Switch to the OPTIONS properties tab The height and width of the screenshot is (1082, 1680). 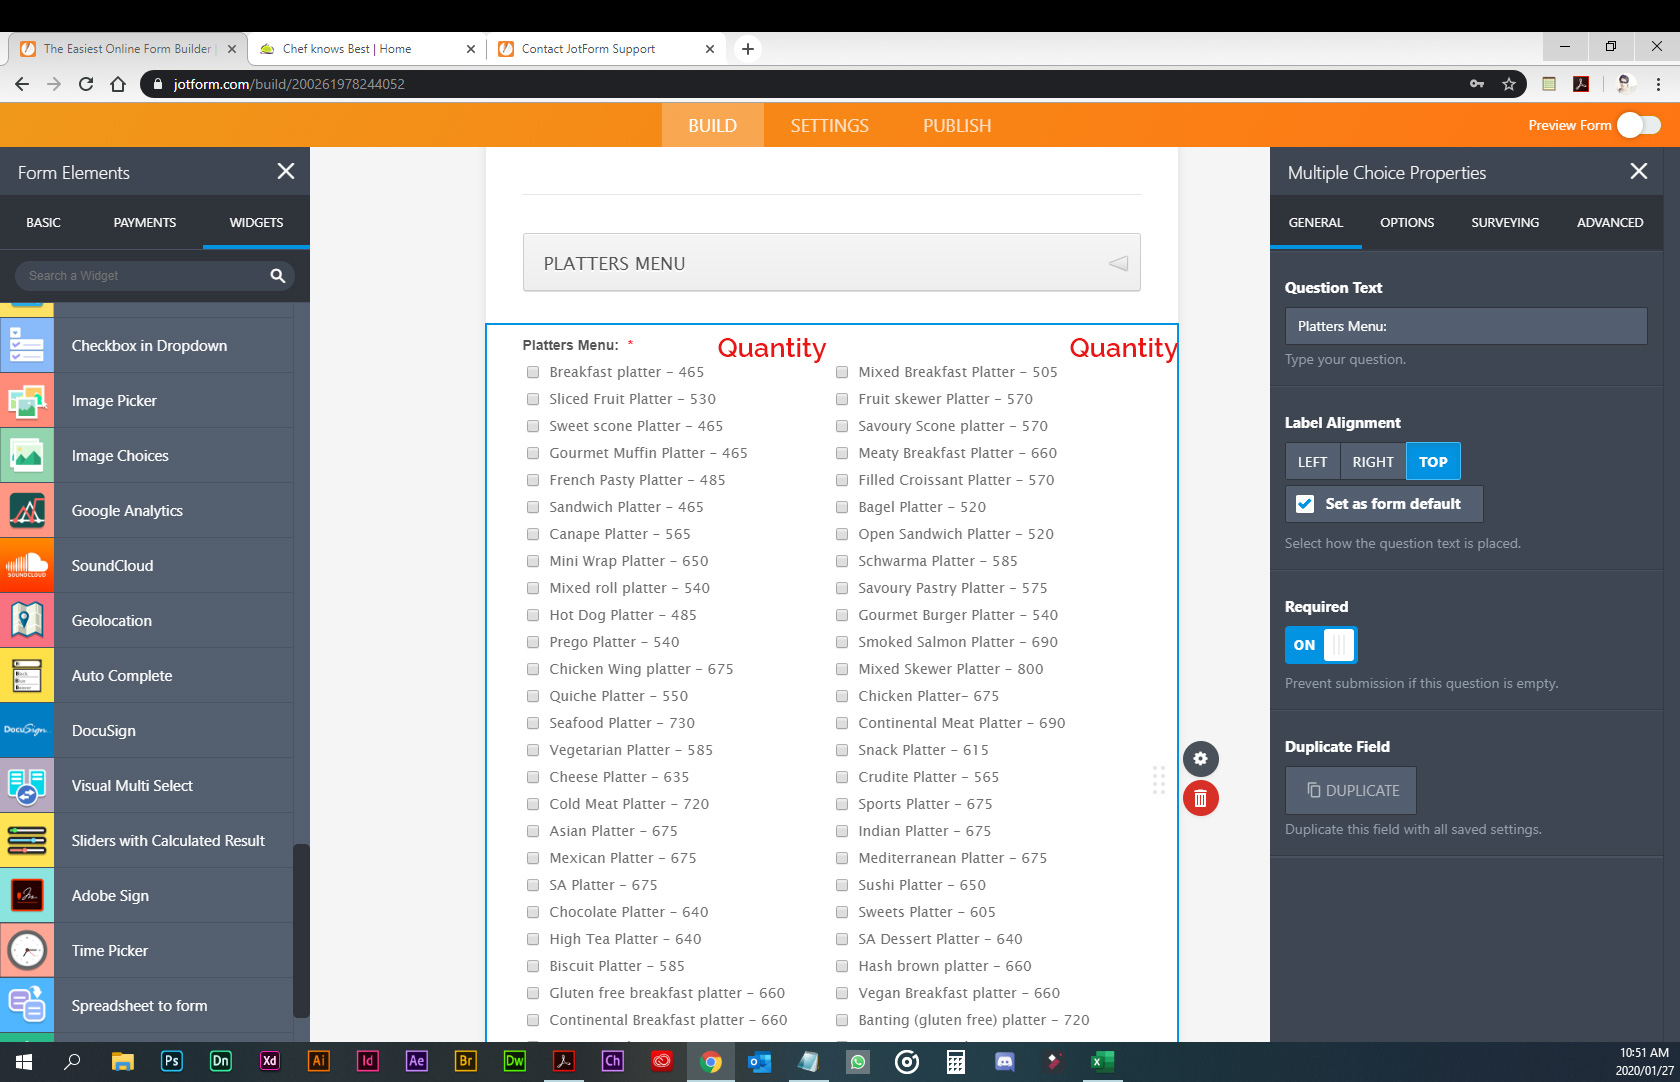(1406, 223)
